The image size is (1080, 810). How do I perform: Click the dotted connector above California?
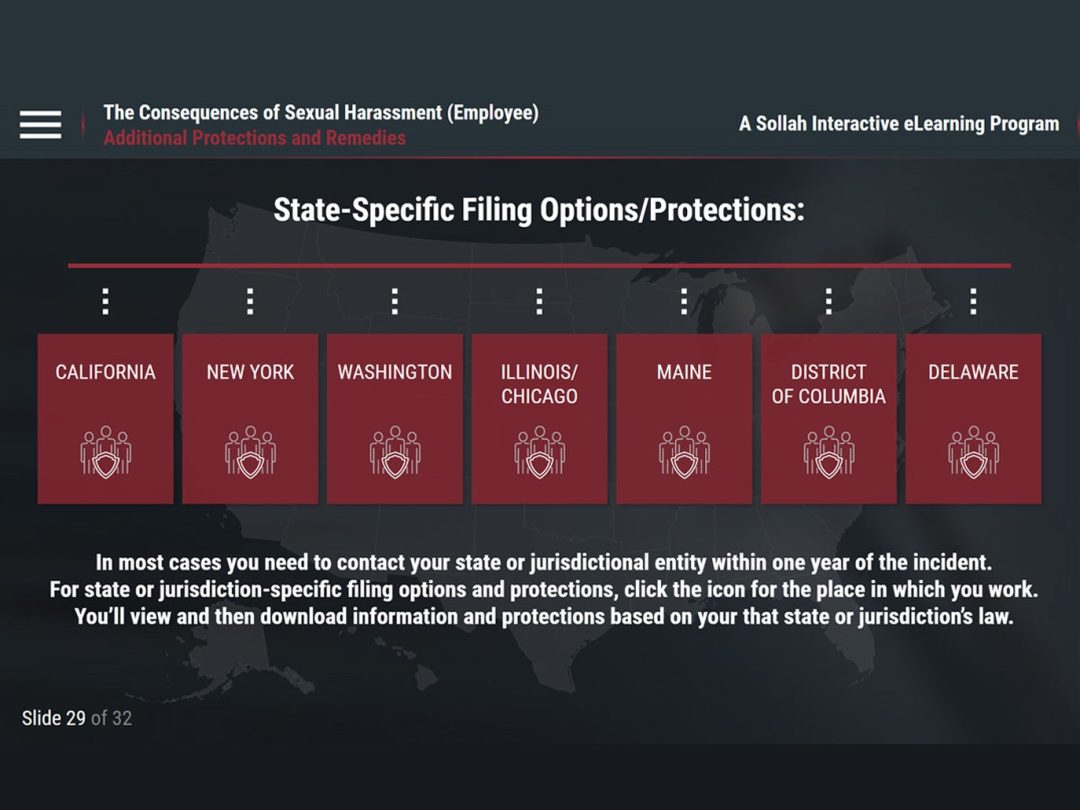click(105, 301)
